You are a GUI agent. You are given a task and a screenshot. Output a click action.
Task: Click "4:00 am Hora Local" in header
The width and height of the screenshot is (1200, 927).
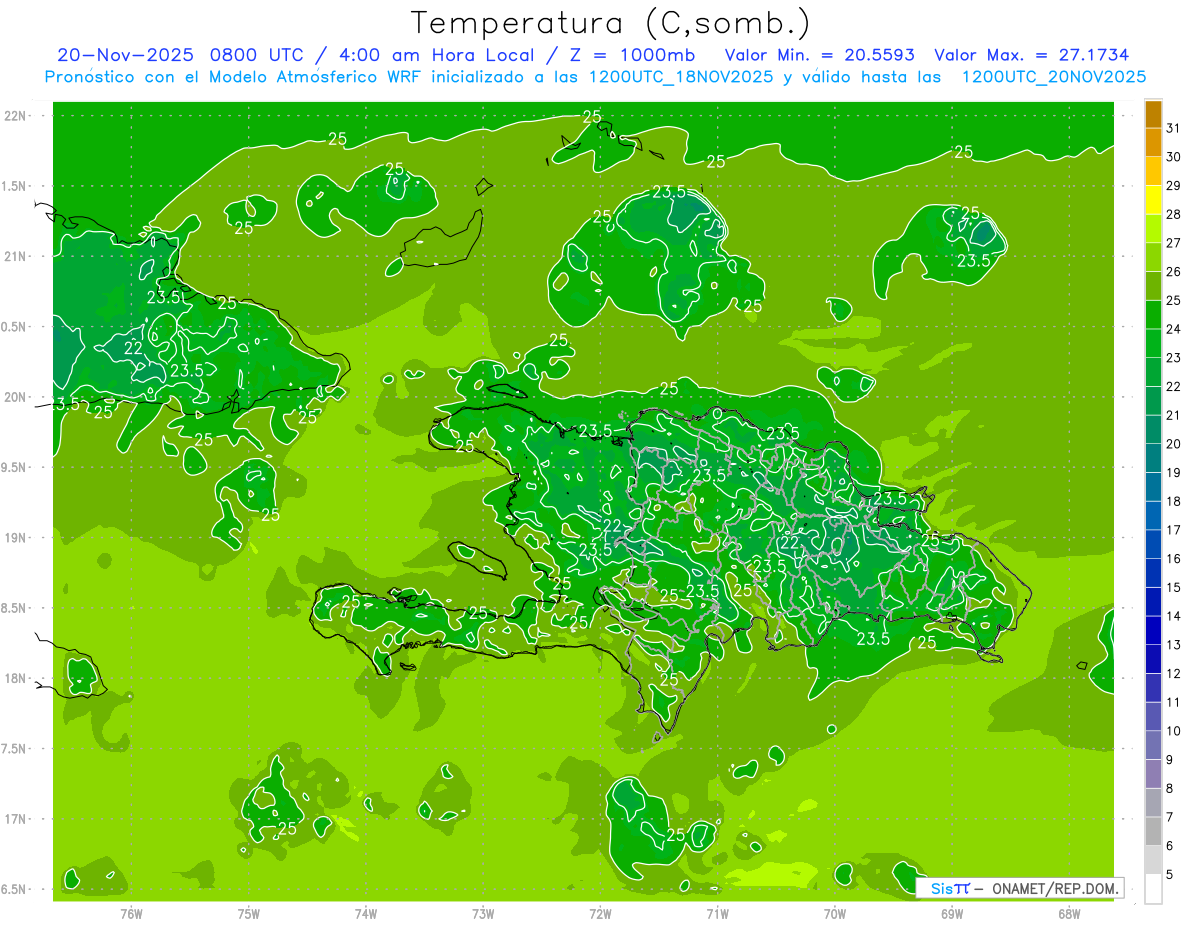[433, 55]
